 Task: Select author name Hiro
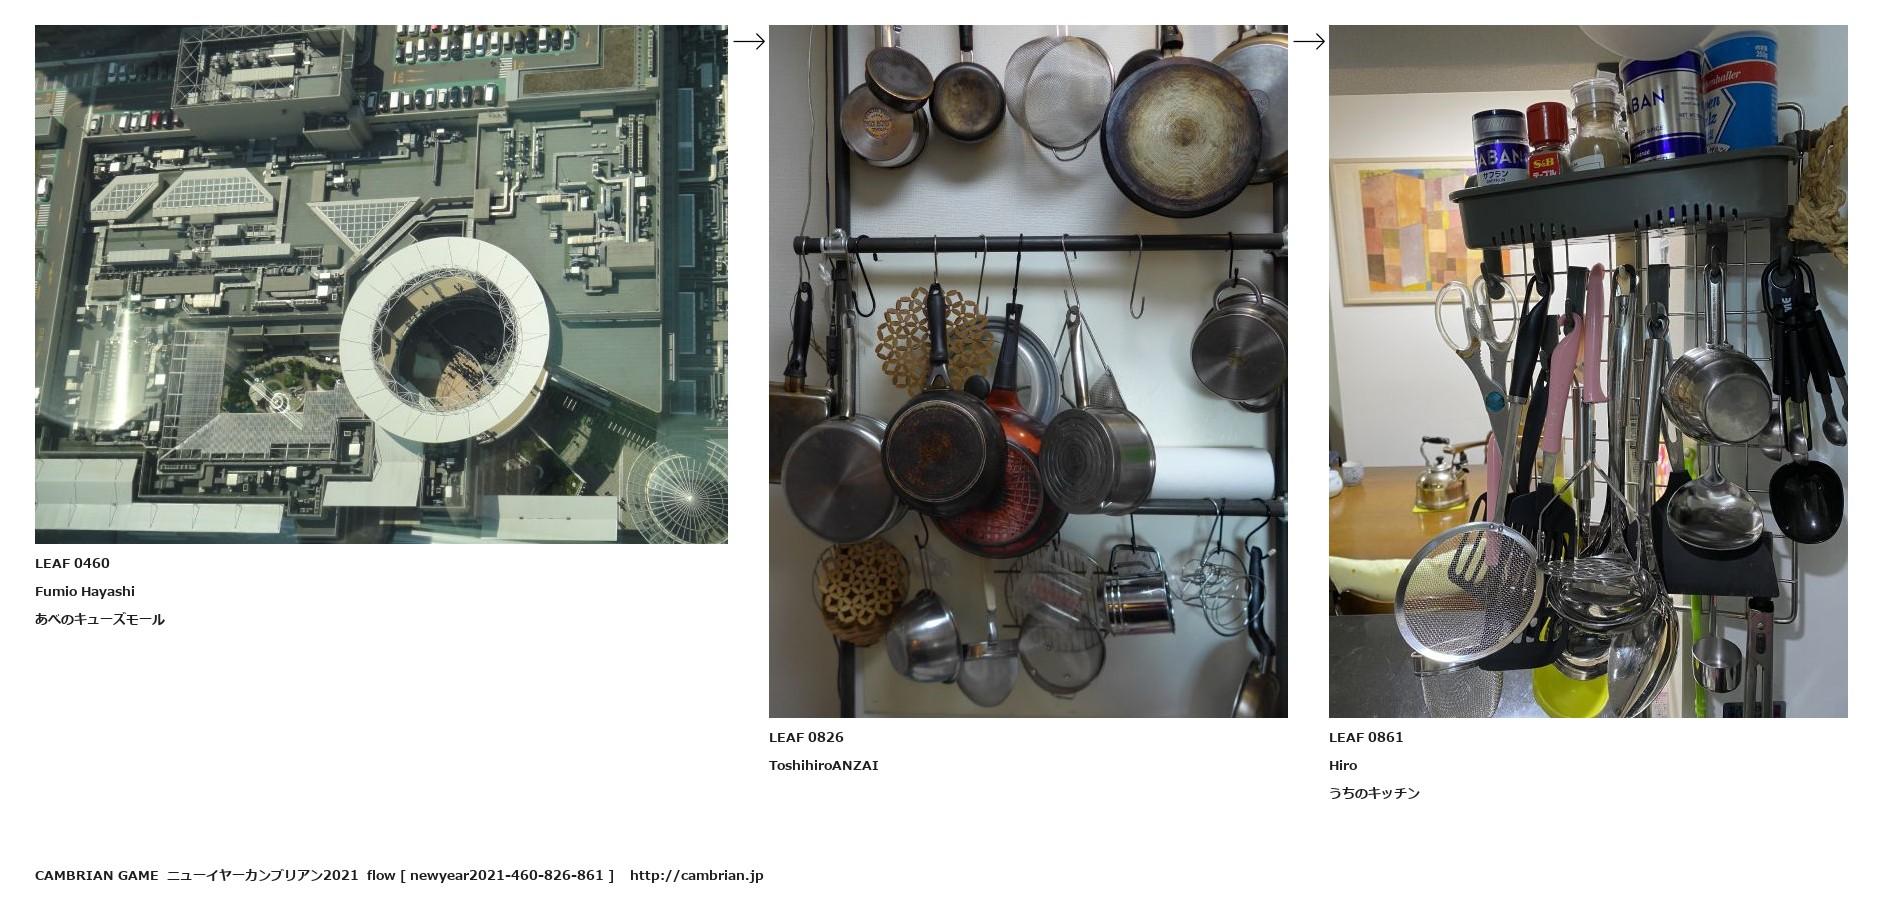click(1343, 765)
